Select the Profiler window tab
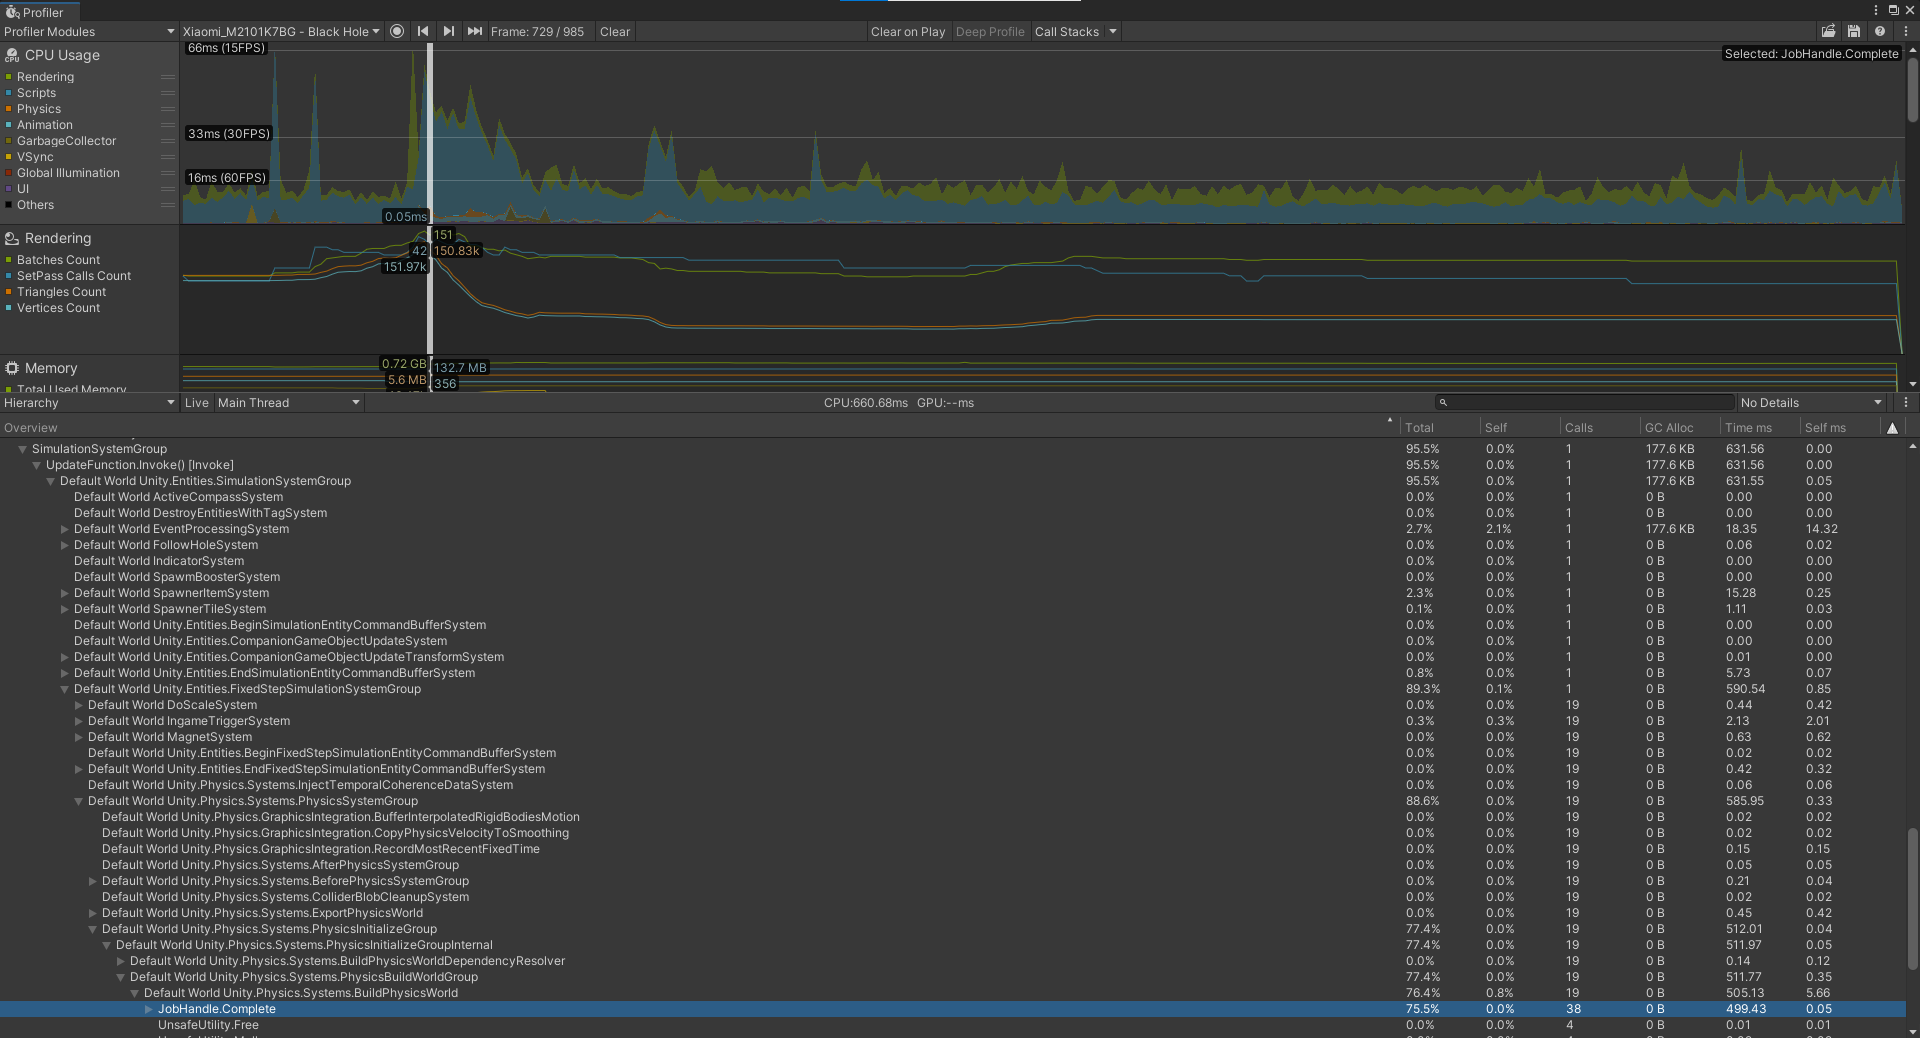Screen dimensions: 1920x1038 (40, 12)
